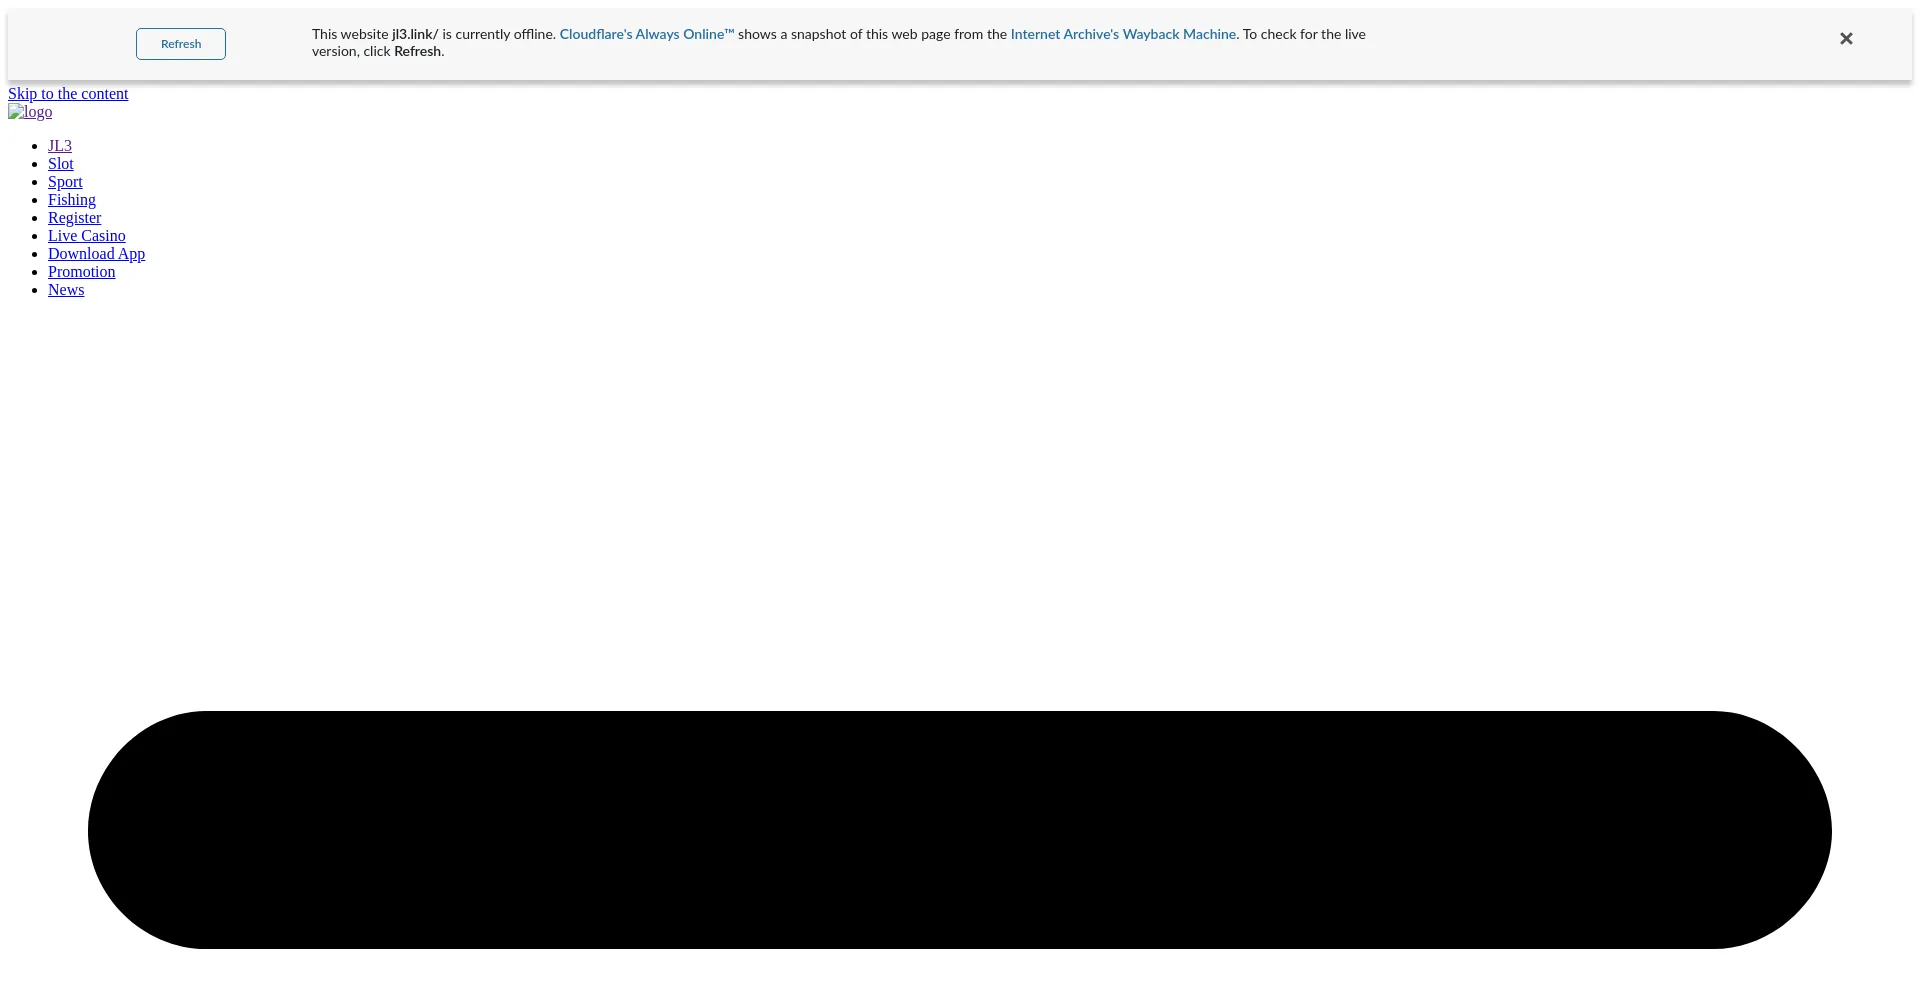This screenshot has height=993, width=1920.
Task: Click bold Refresh word ending banner message
Action: click(417, 52)
